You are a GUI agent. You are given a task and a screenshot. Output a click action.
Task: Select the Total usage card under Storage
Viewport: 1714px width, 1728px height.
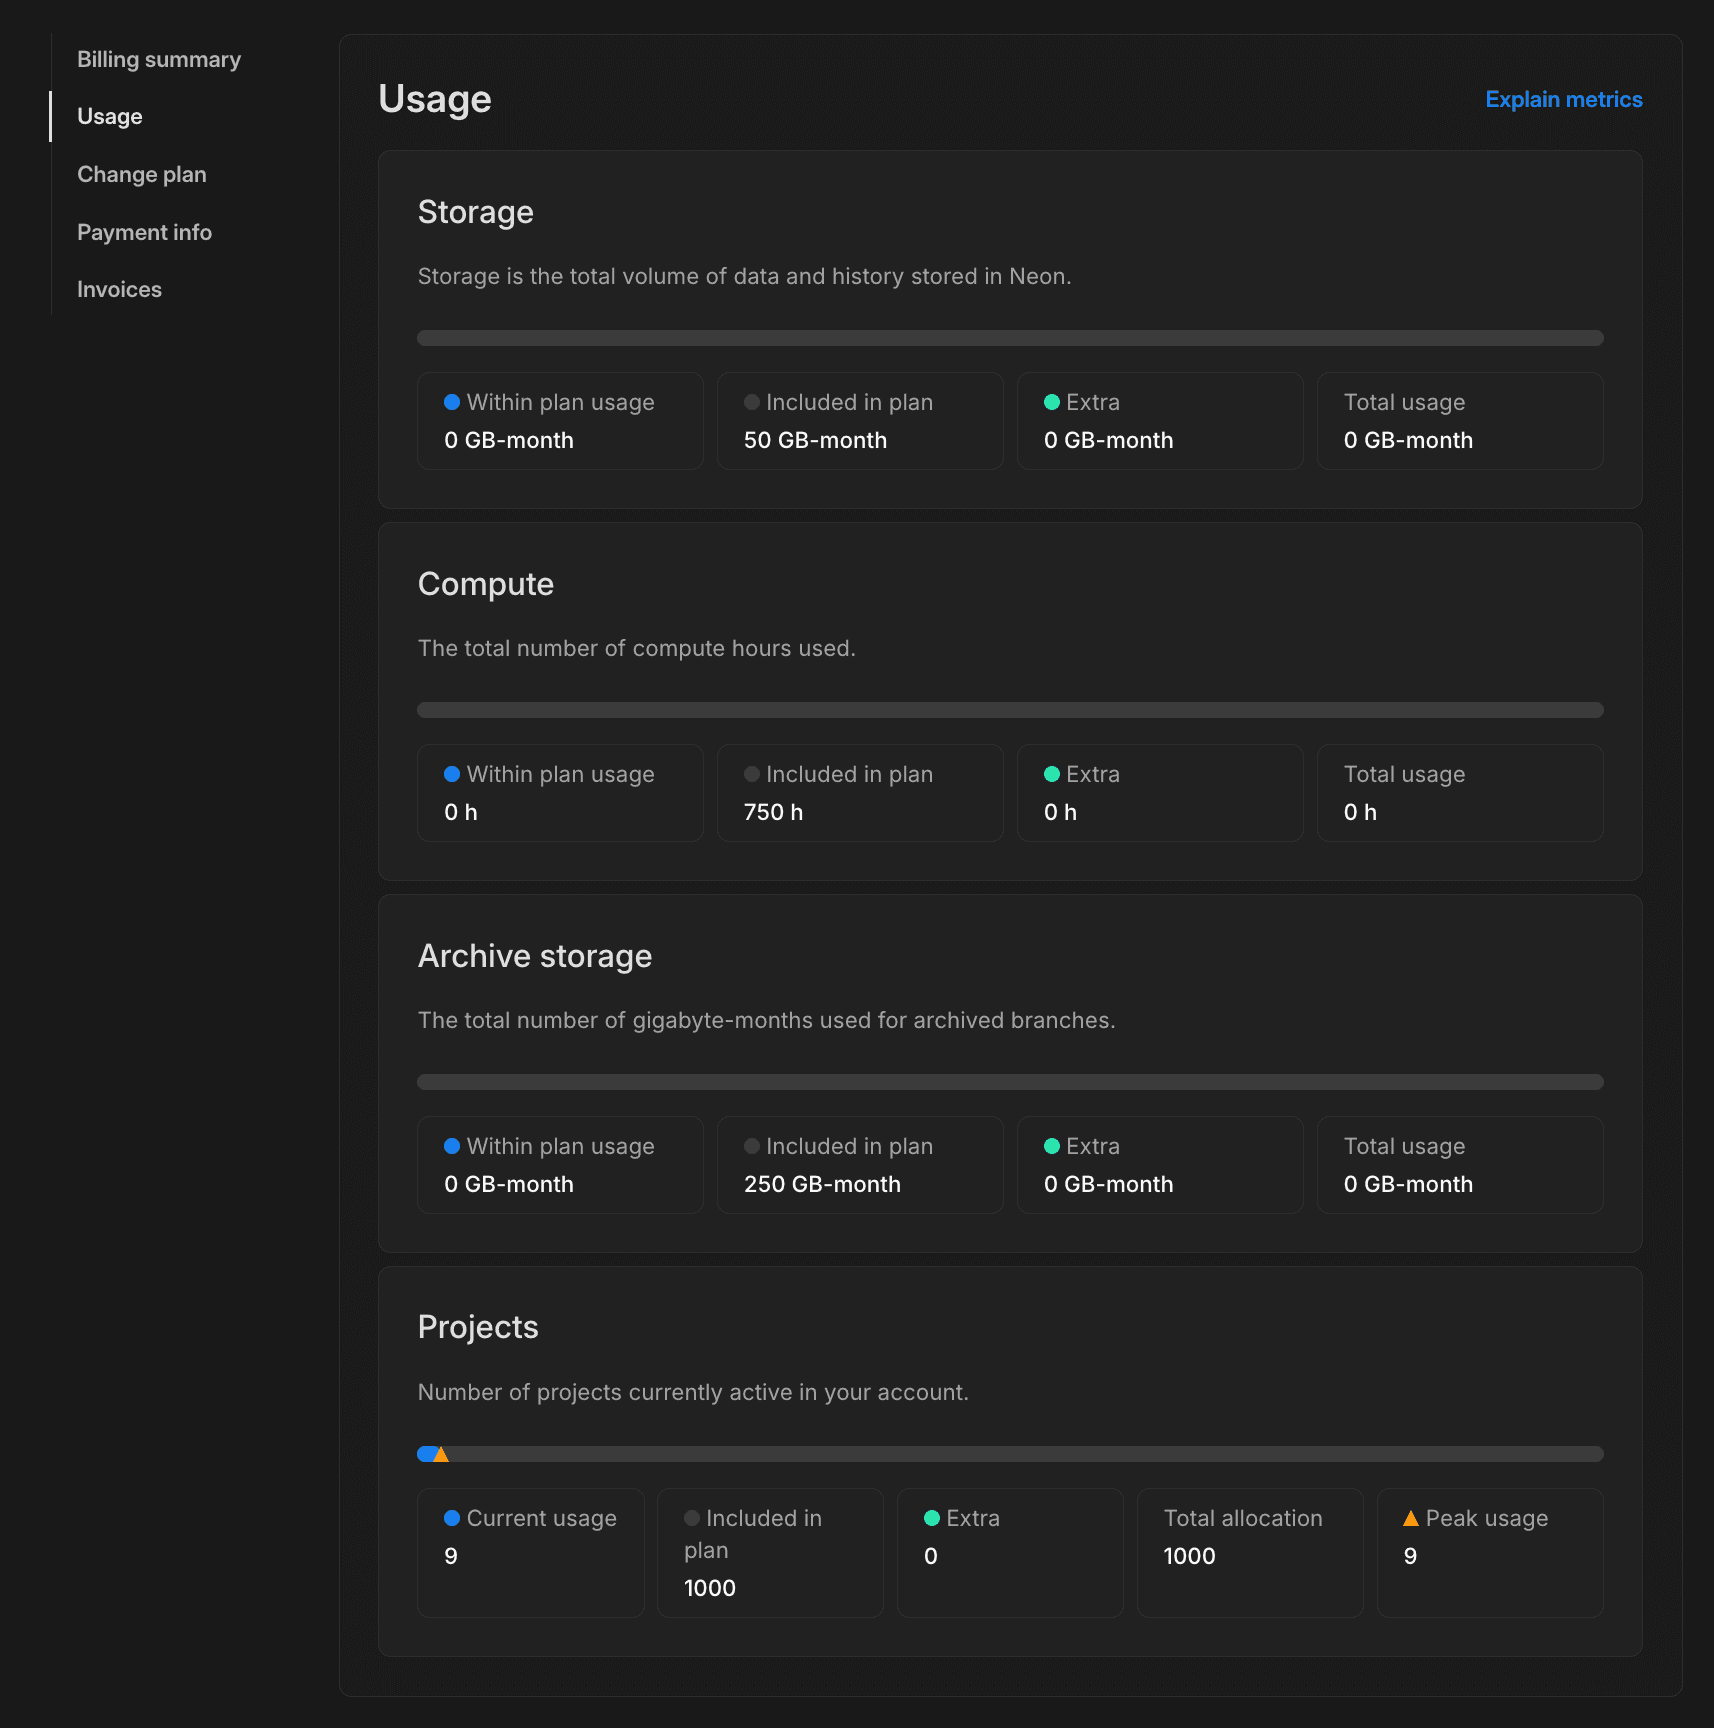click(x=1459, y=421)
